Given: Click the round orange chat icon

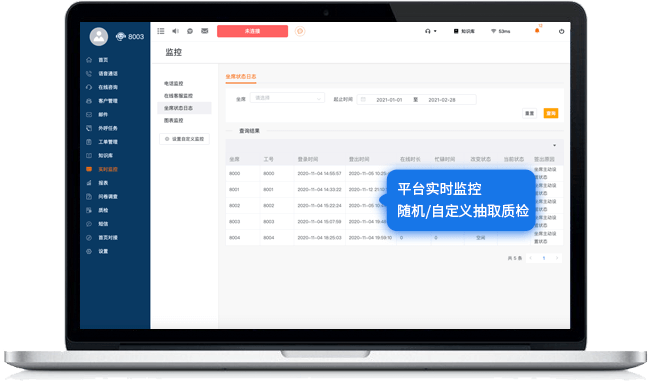Looking at the screenshot, I should pos(300,31).
